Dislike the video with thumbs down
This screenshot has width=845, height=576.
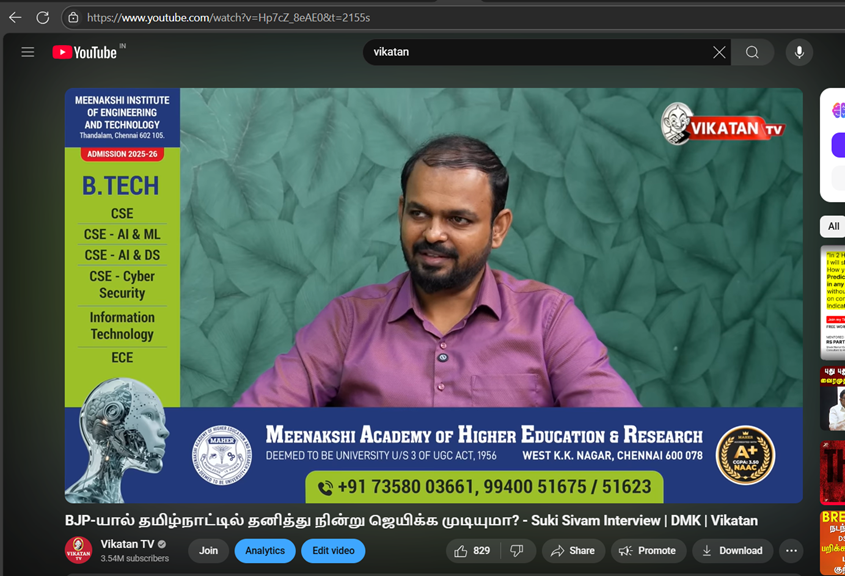(x=517, y=551)
